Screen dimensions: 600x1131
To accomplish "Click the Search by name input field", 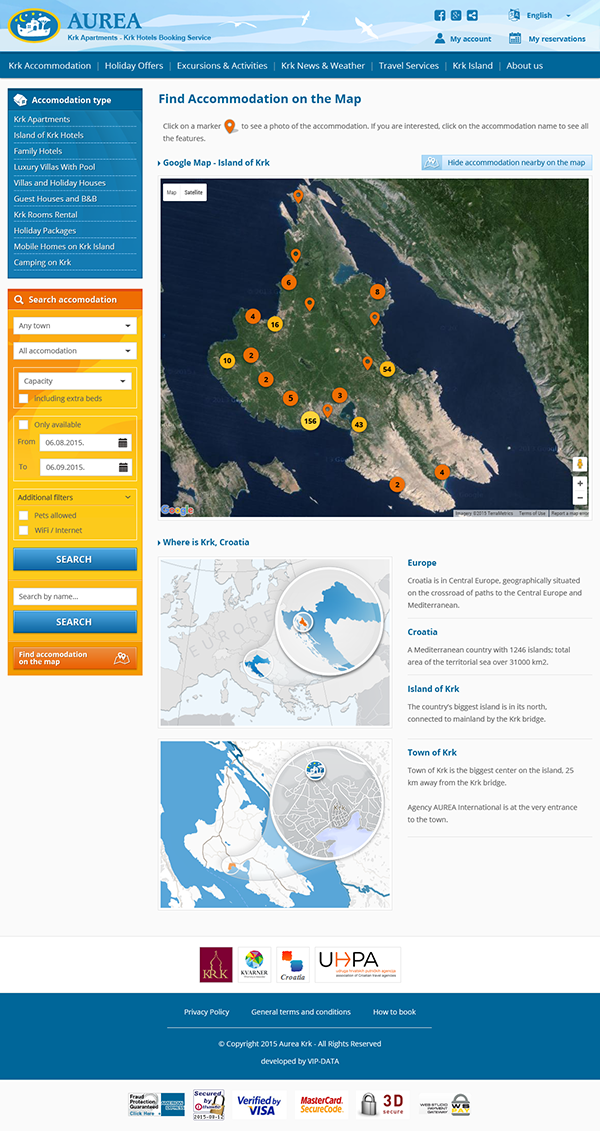I will (x=75, y=597).
